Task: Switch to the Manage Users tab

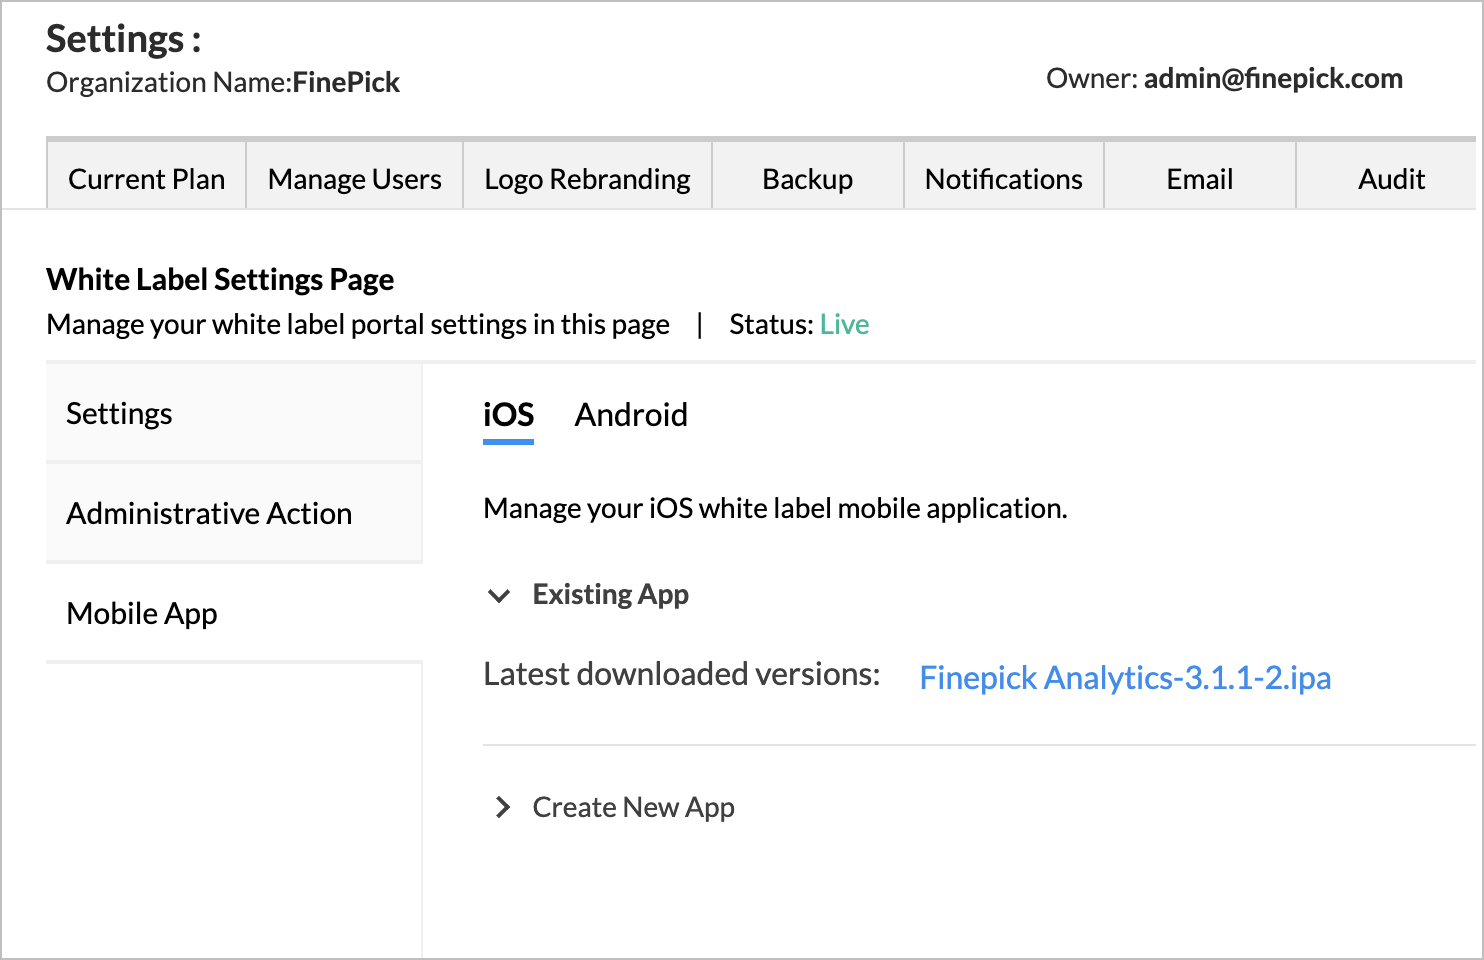Action: click(x=354, y=178)
